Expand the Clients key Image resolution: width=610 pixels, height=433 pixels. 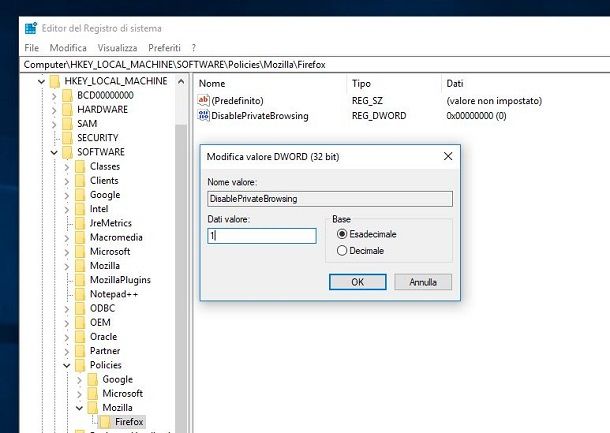point(67,181)
